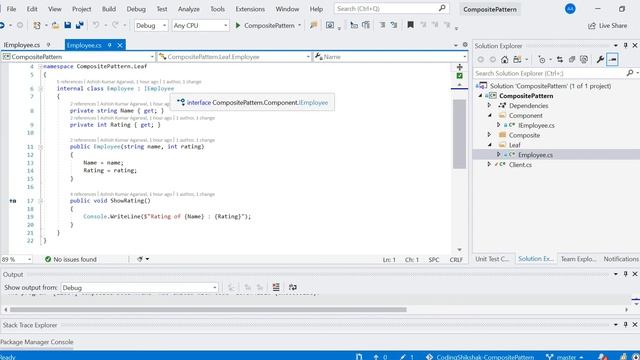Open the Any CPU platform dropdown
The image size is (640, 360).
click(200, 25)
